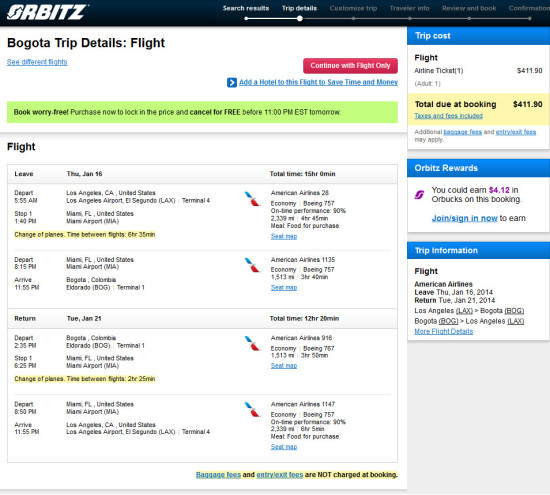Click American Airlines logo for flight 28
The image size is (550, 495).
point(252,198)
